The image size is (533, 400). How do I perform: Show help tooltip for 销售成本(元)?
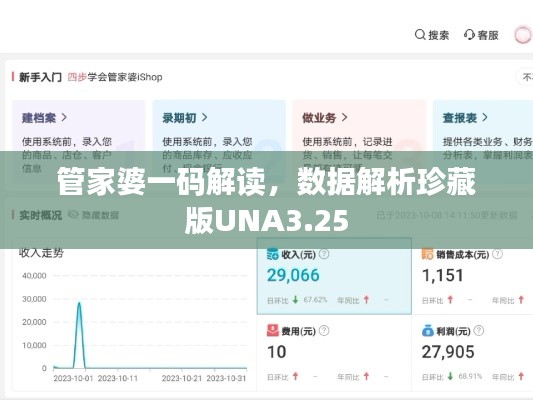pos(497,254)
